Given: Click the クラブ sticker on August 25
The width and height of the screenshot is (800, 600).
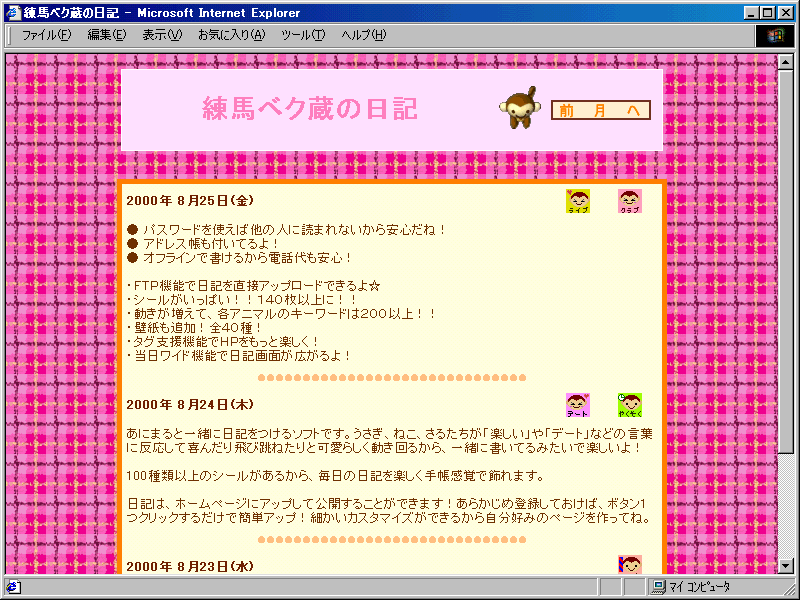Looking at the screenshot, I should tap(630, 201).
